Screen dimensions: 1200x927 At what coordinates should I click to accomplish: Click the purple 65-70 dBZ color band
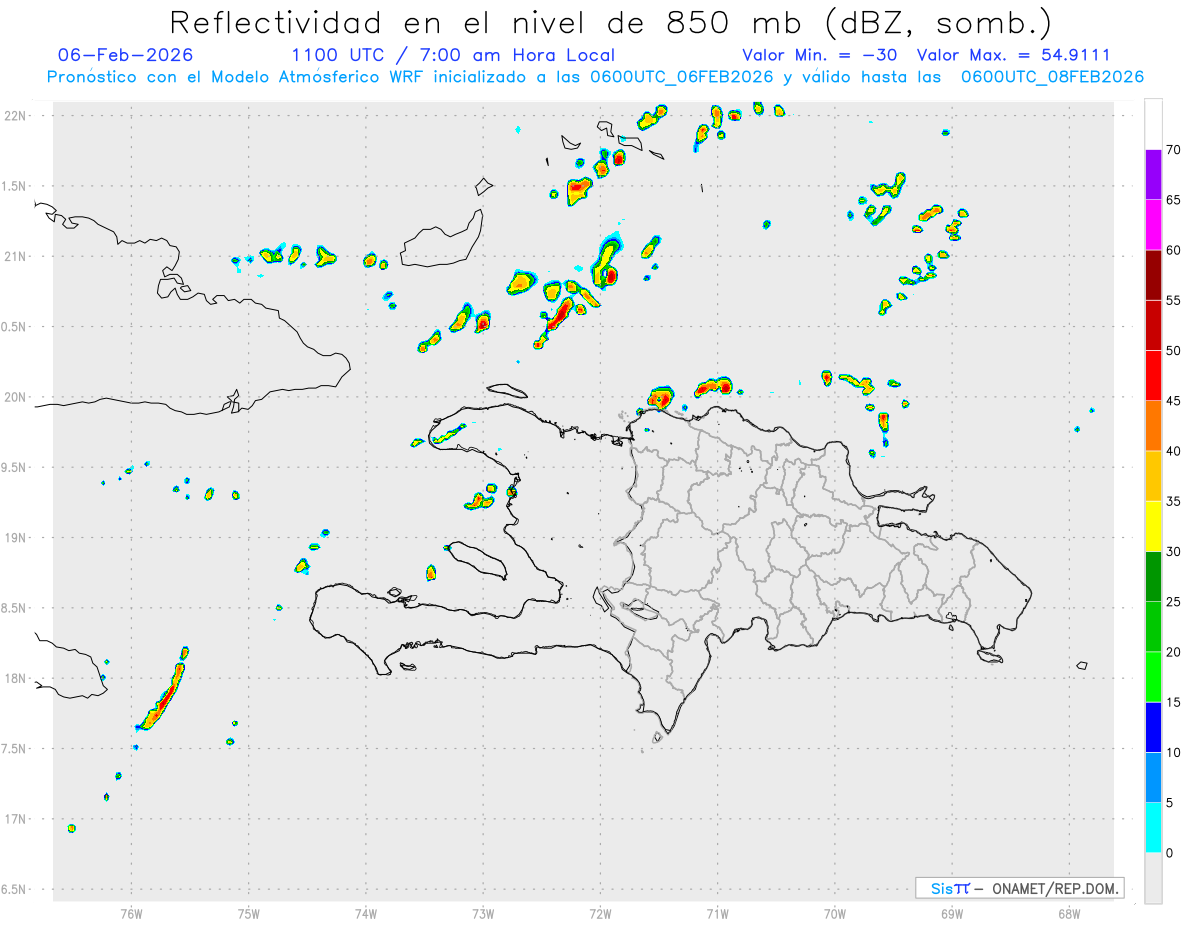1153,175
